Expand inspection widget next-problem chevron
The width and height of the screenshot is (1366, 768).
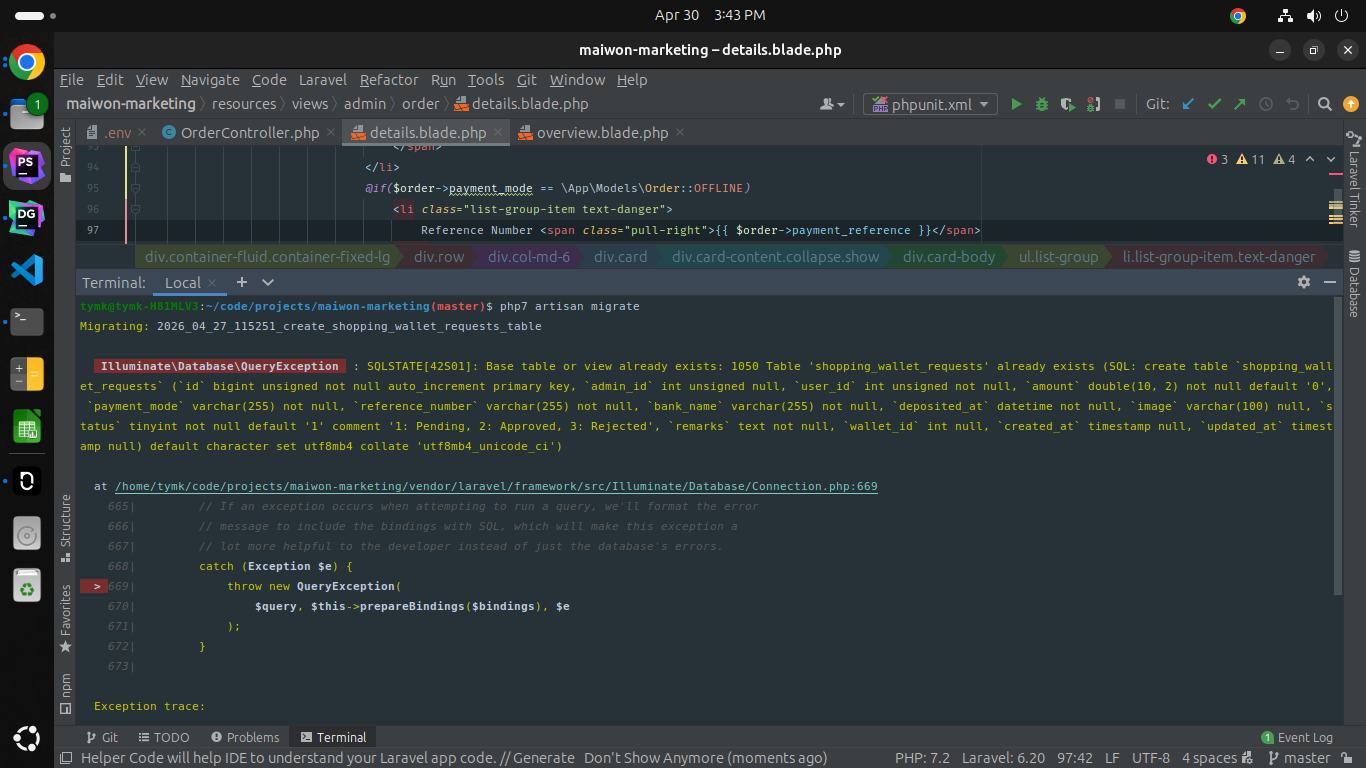point(1331,159)
